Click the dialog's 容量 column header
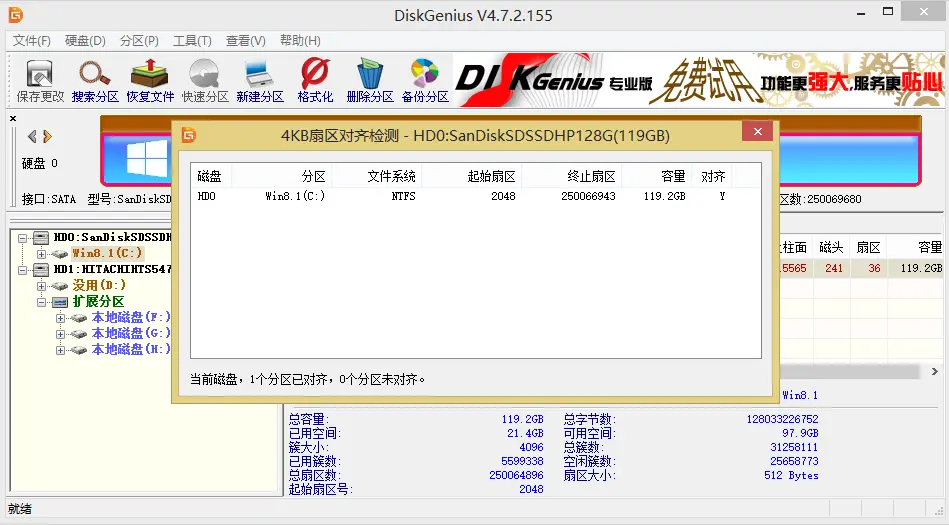The image size is (949, 525). click(x=656, y=176)
